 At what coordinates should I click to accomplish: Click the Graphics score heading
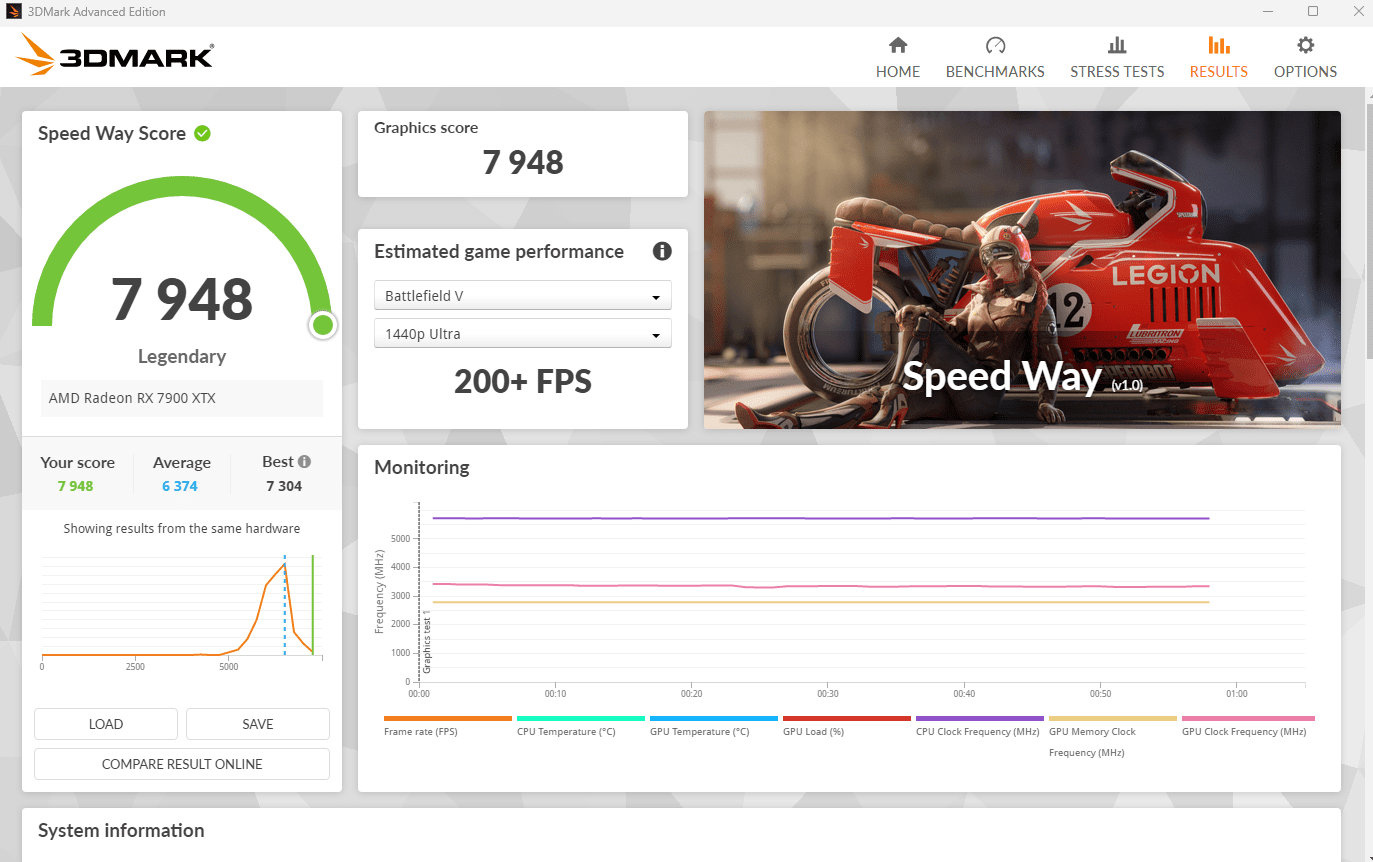coord(426,128)
